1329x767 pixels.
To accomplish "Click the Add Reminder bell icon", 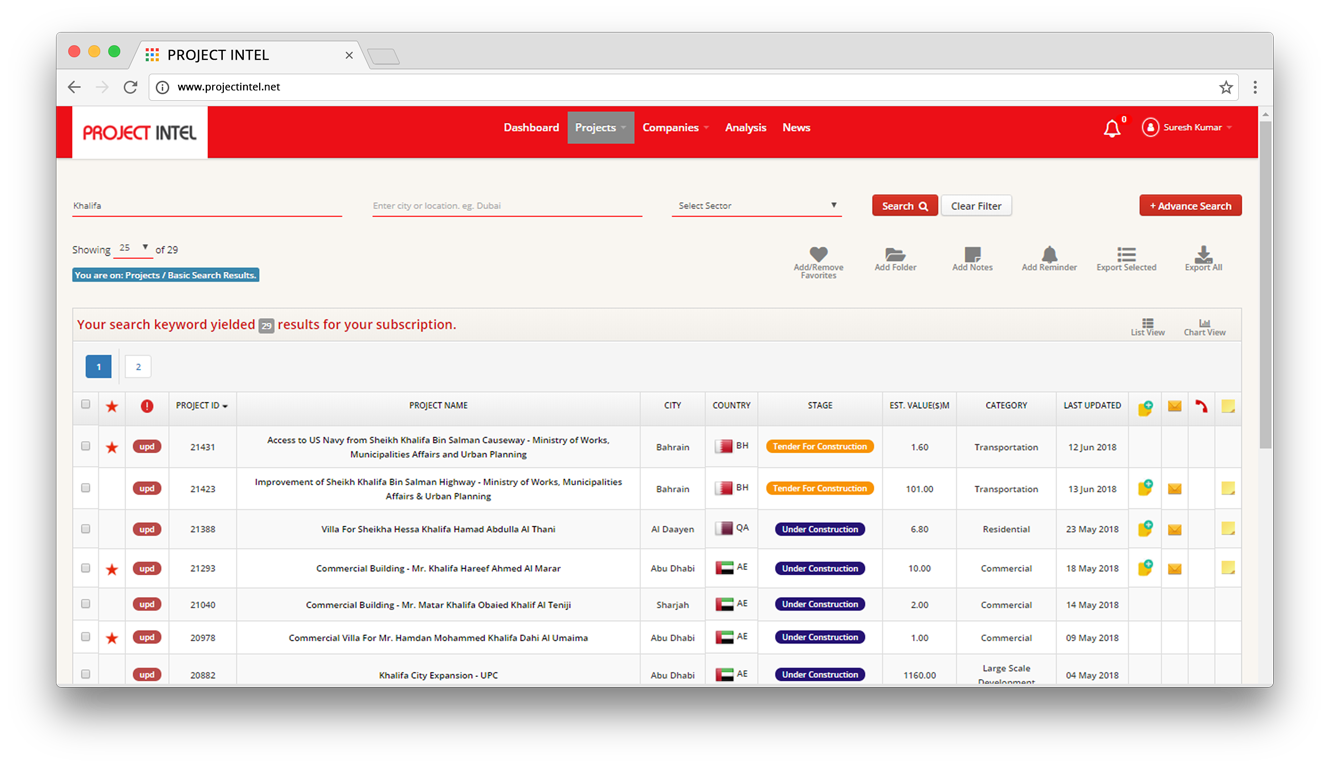I will tap(1049, 254).
